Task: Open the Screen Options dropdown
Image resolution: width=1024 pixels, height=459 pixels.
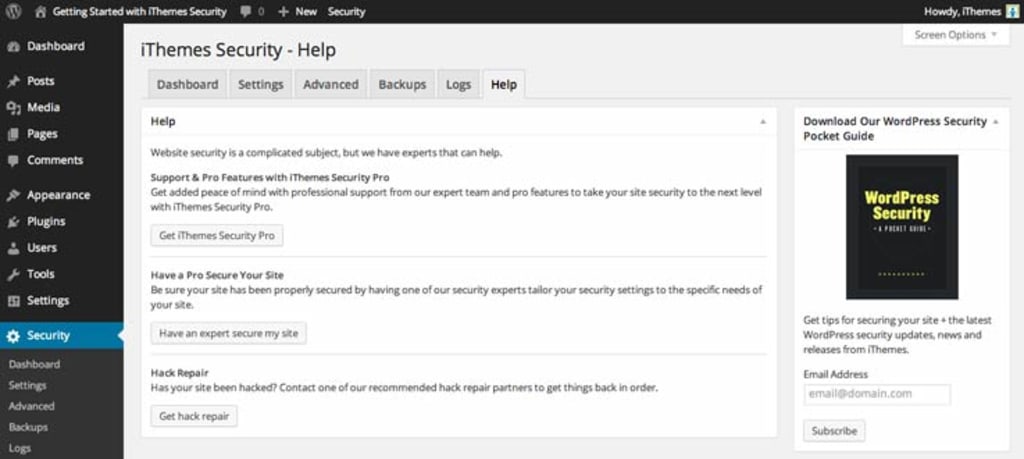Action: click(955, 35)
